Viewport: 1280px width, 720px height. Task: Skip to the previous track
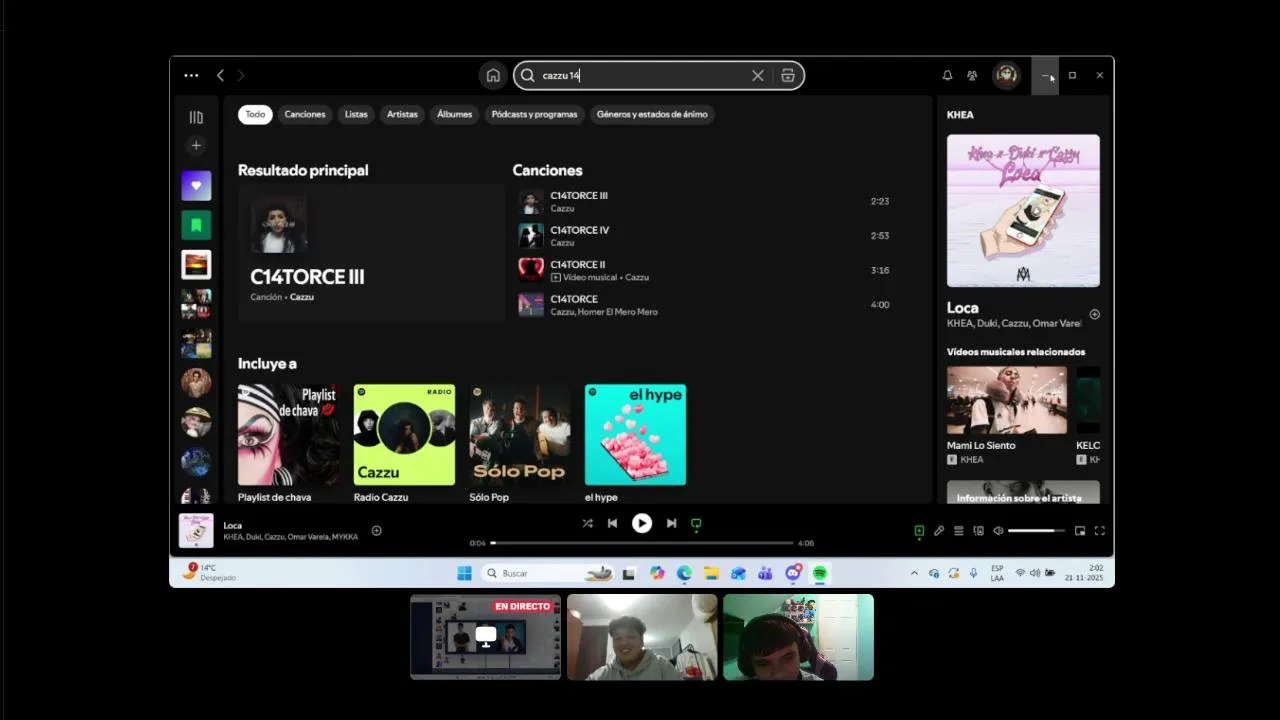click(x=612, y=523)
